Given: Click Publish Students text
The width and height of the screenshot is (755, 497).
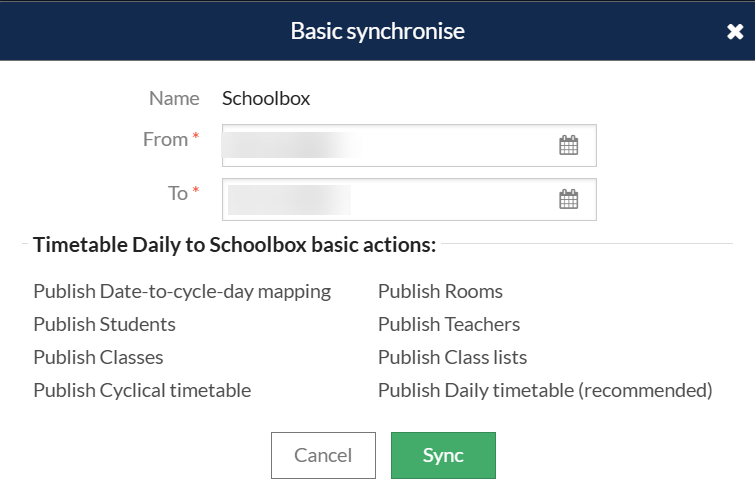Looking at the screenshot, I should coord(104,324).
